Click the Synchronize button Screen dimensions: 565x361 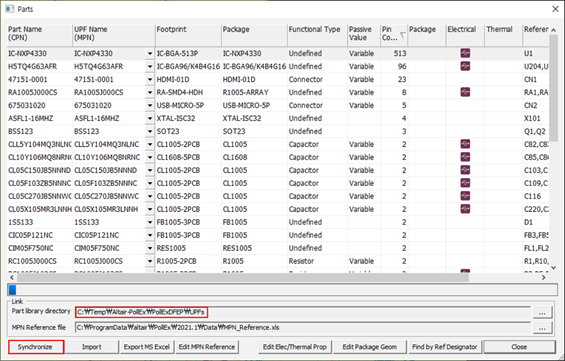(36, 347)
